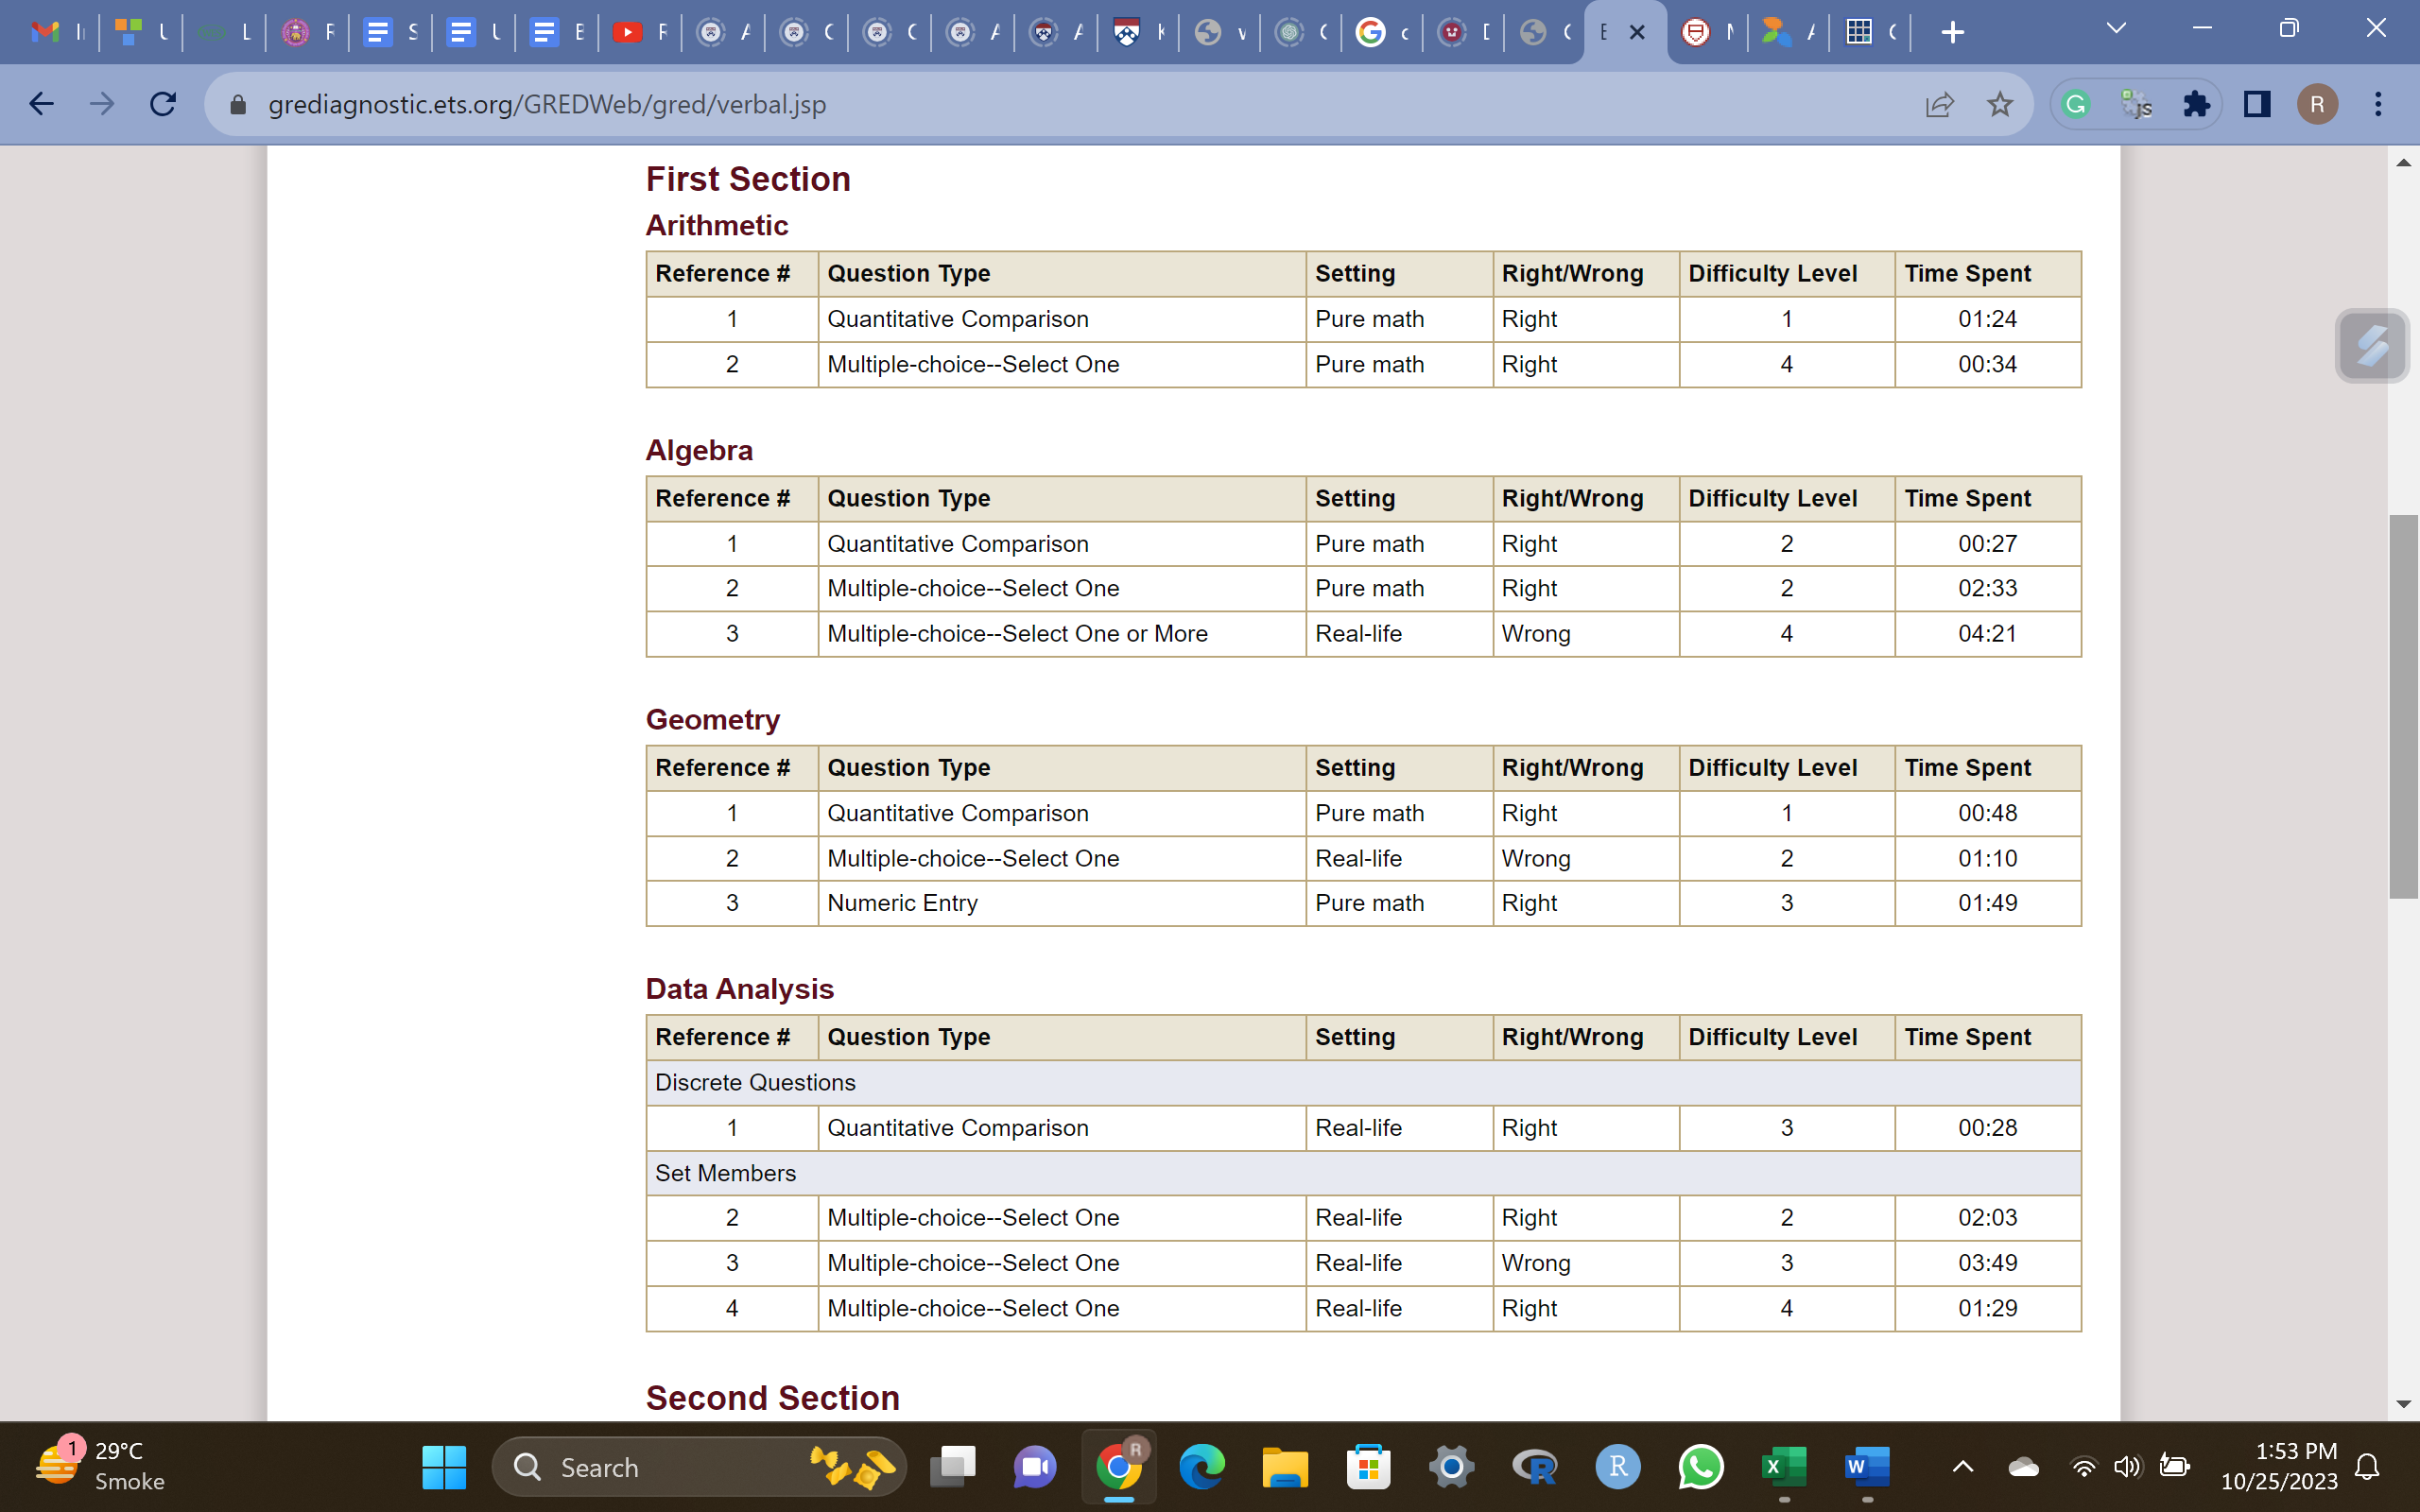Click the floating pen widget on right edge
The image size is (2420, 1512).
pyautogui.click(x=2371, y=346)
